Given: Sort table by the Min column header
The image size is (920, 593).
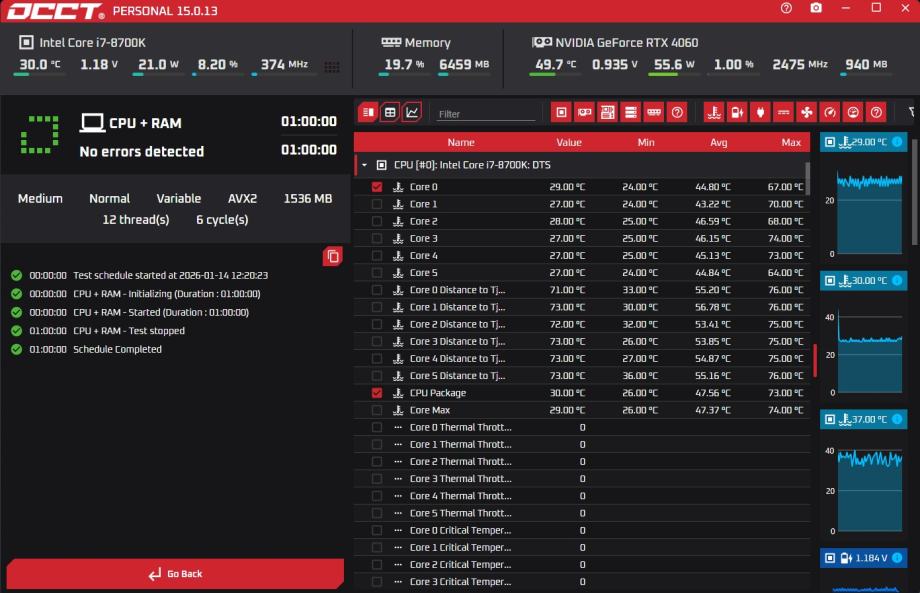Looking at the screenshot, I should pos(645,142).
